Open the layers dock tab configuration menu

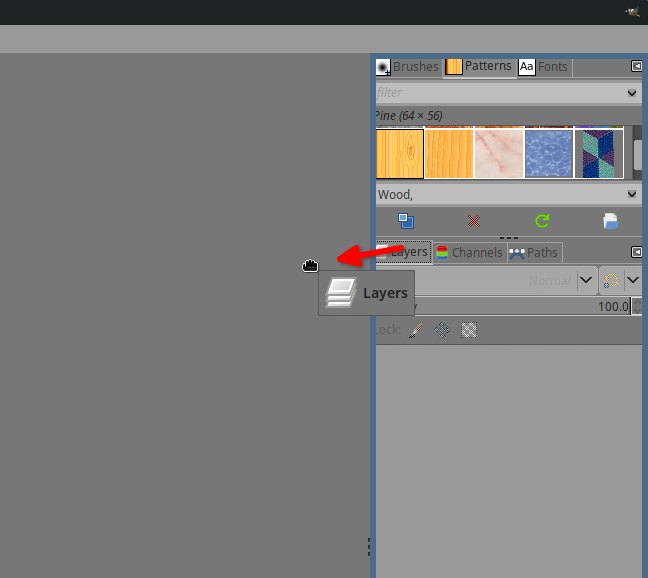point(636,252)
